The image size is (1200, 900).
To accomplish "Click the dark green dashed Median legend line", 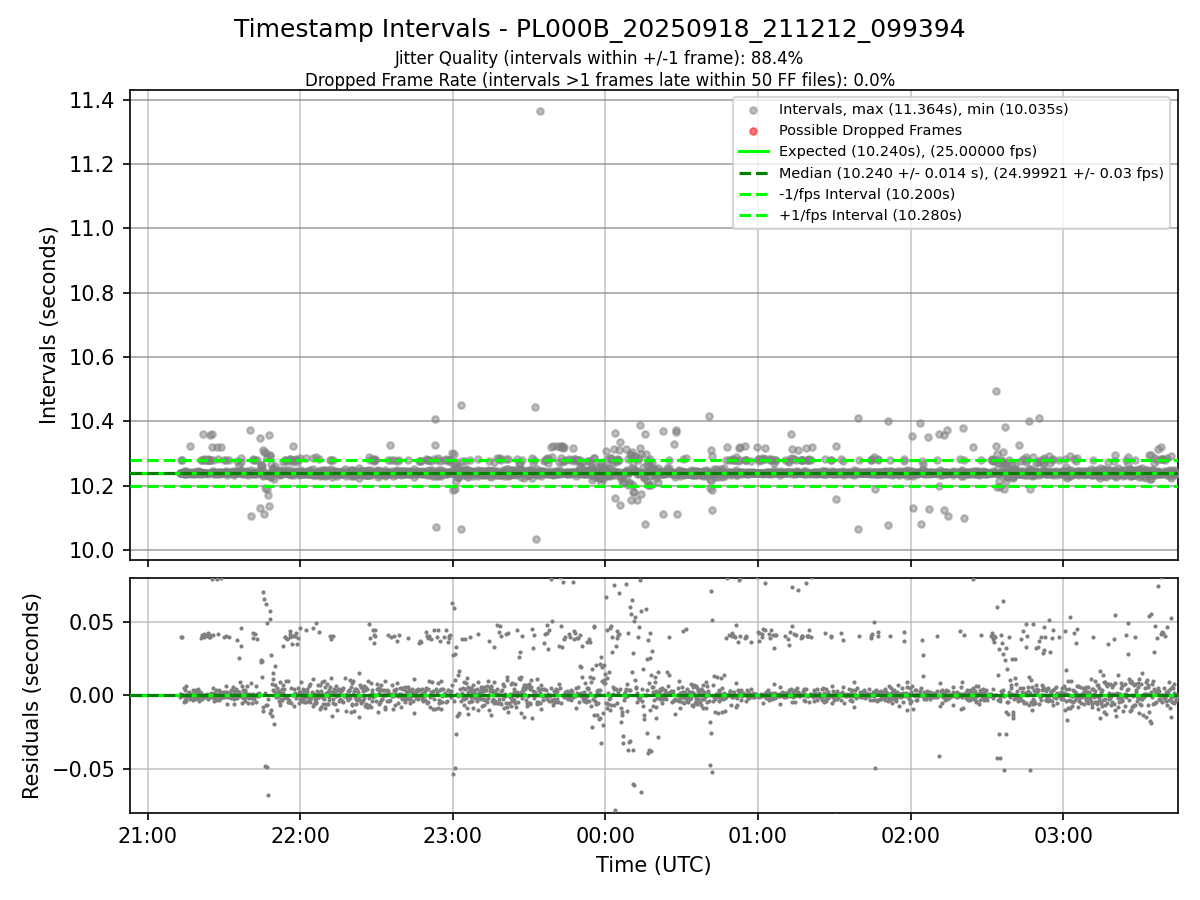I will [754, 173].
